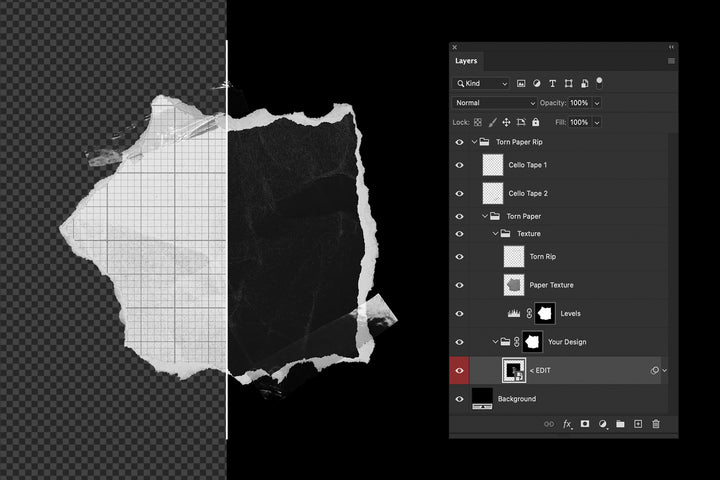Filter layers by smart object icon
Image resolution: width=720 pixels, height=480 pixels.
coord(584,84)
